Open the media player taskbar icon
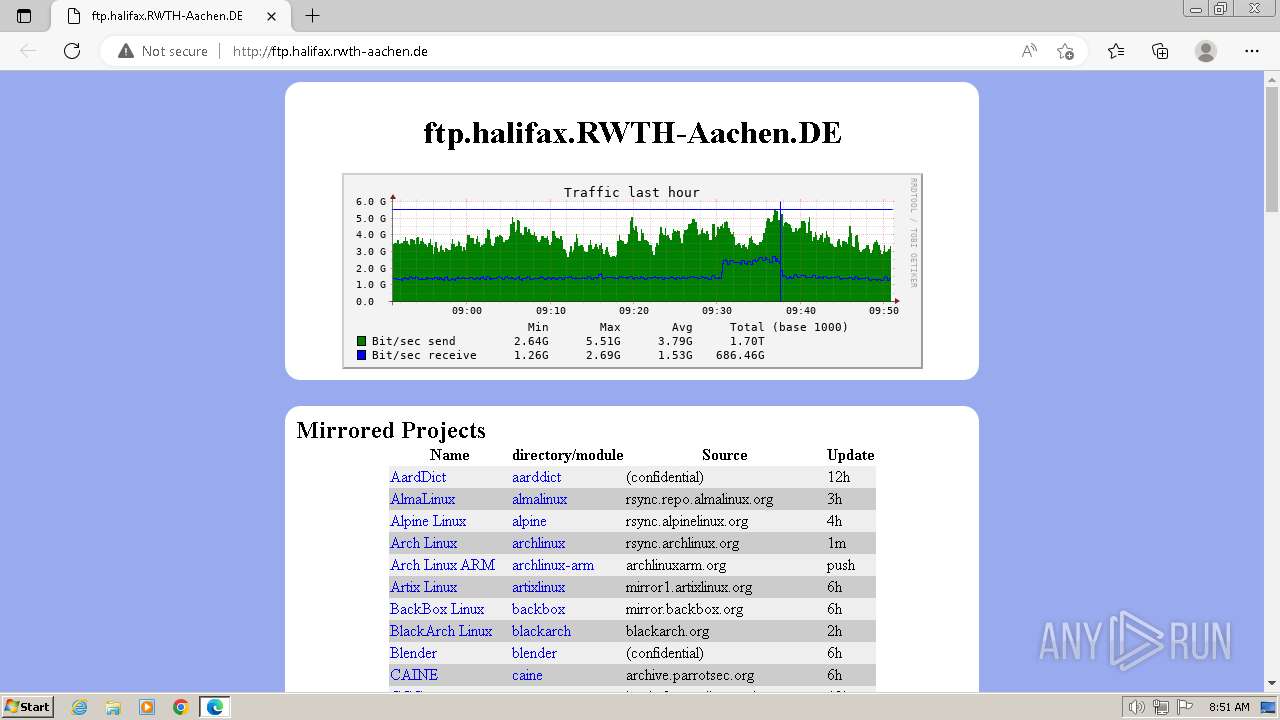This screenshot has height=720, width=1280. [x=147, y=707]
